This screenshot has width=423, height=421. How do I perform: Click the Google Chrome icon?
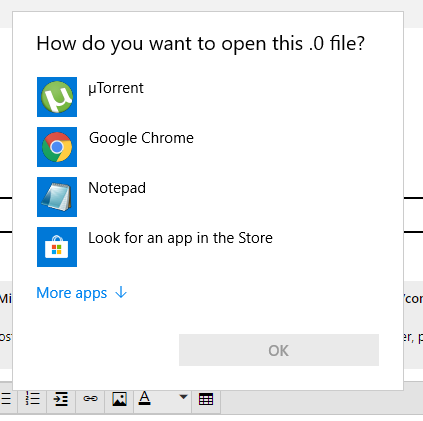[57, 147]
